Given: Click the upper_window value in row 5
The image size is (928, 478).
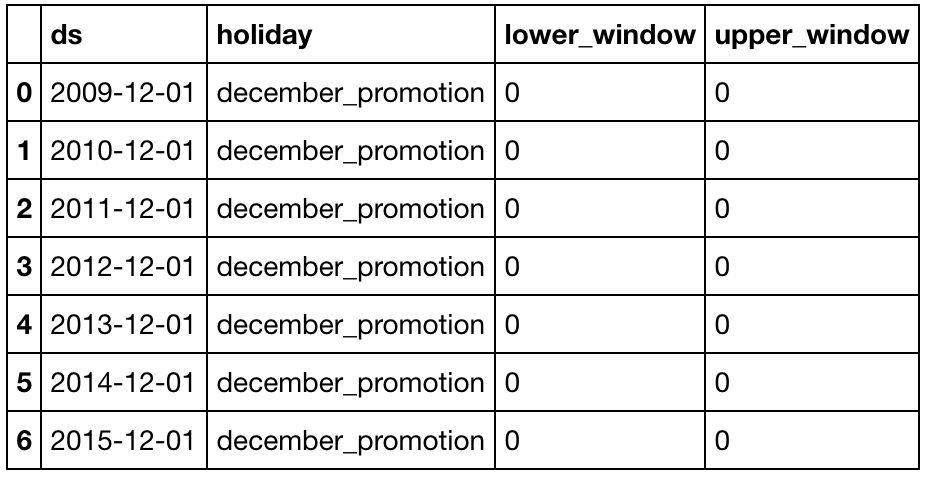Looking at the screenshot, I should tap(722, 383).
